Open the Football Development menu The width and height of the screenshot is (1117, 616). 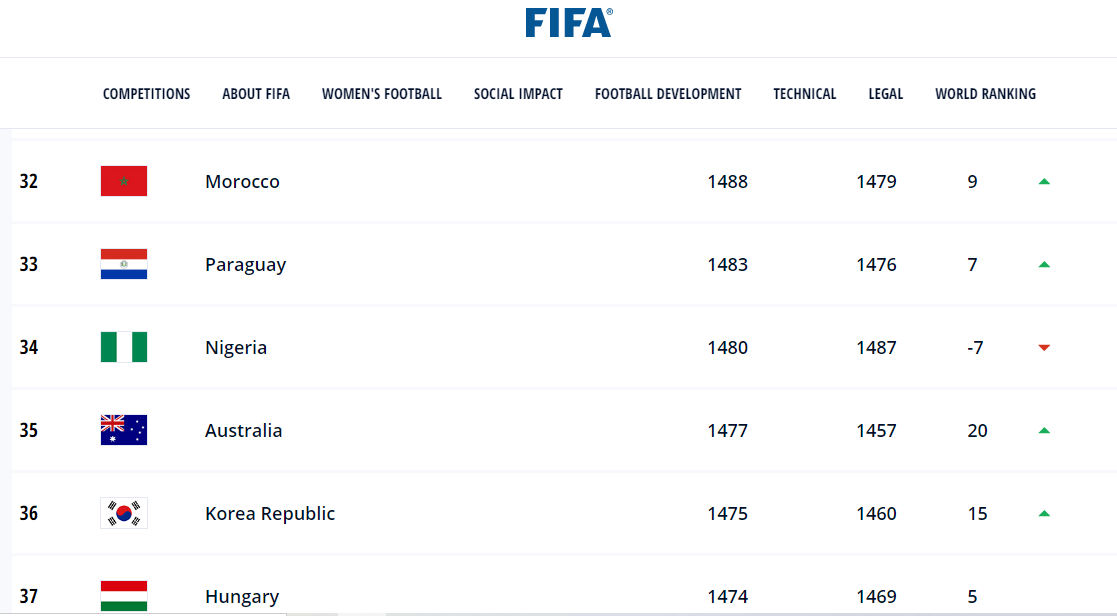point(668,94)
